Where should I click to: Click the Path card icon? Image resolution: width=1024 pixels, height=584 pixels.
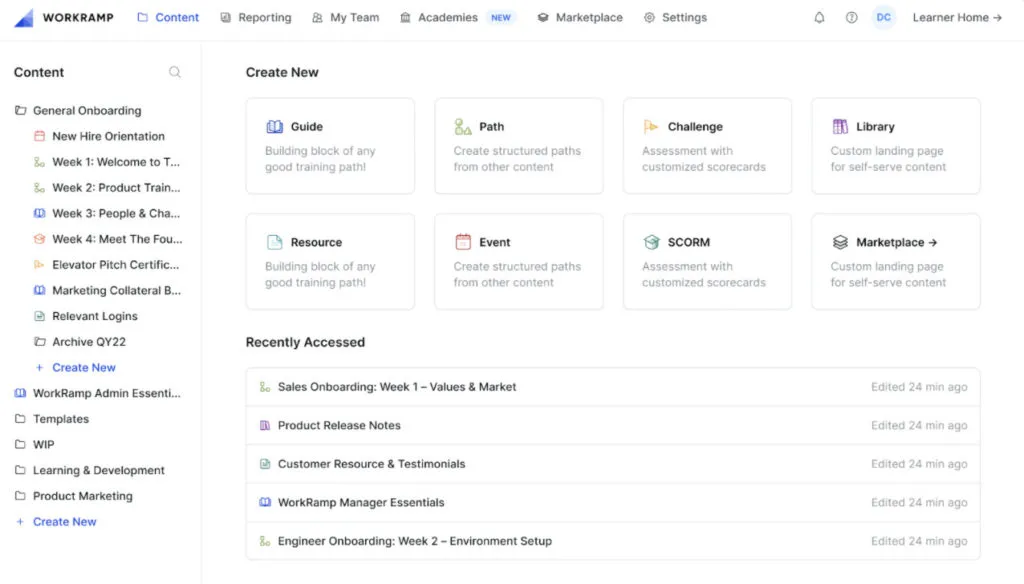463,127
